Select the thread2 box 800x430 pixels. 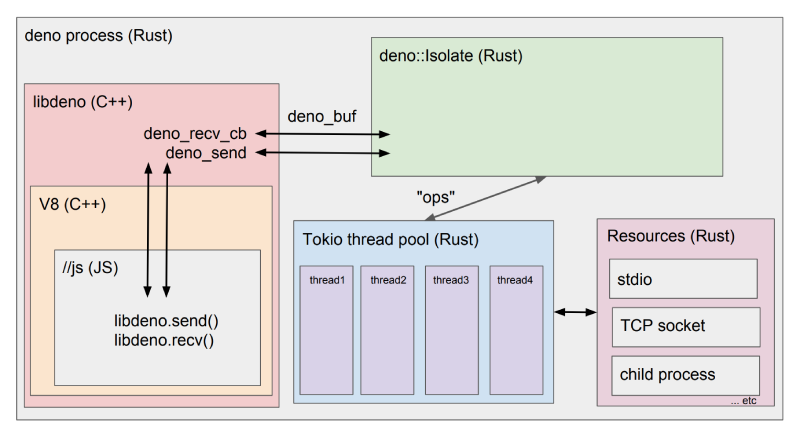387,330
